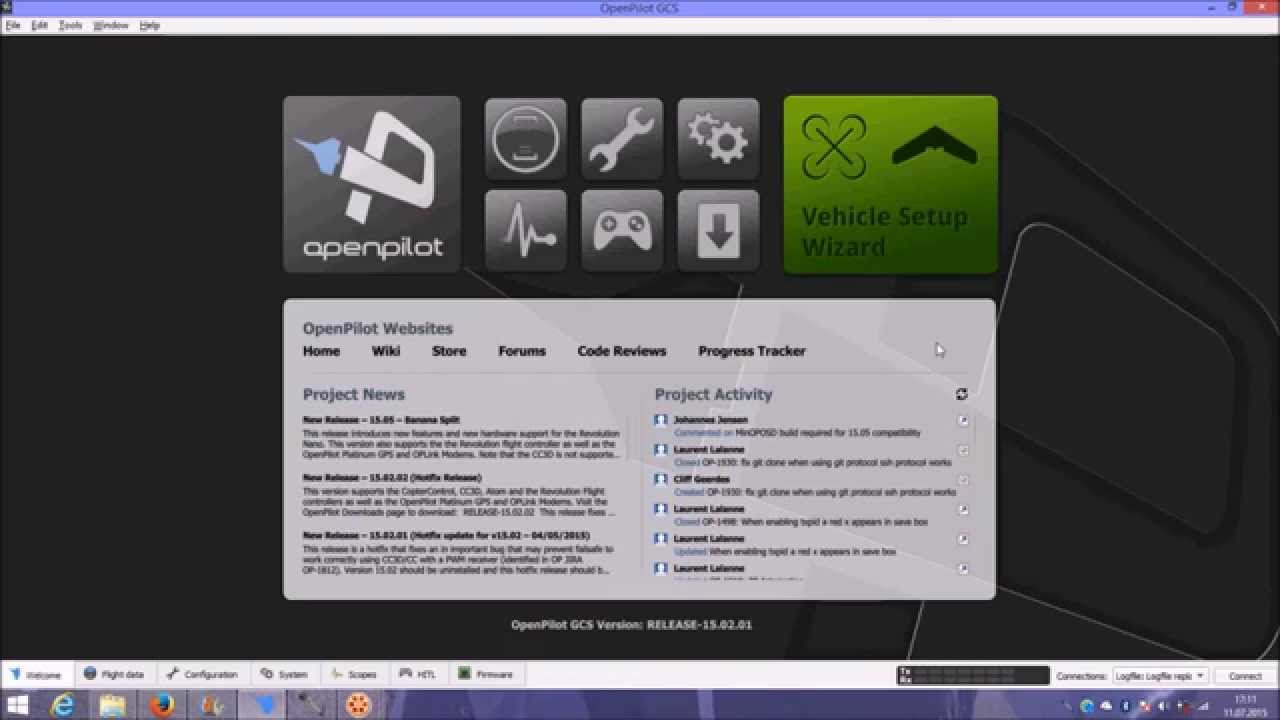
Task: Click the Connect button
Action: point(1245,676)
